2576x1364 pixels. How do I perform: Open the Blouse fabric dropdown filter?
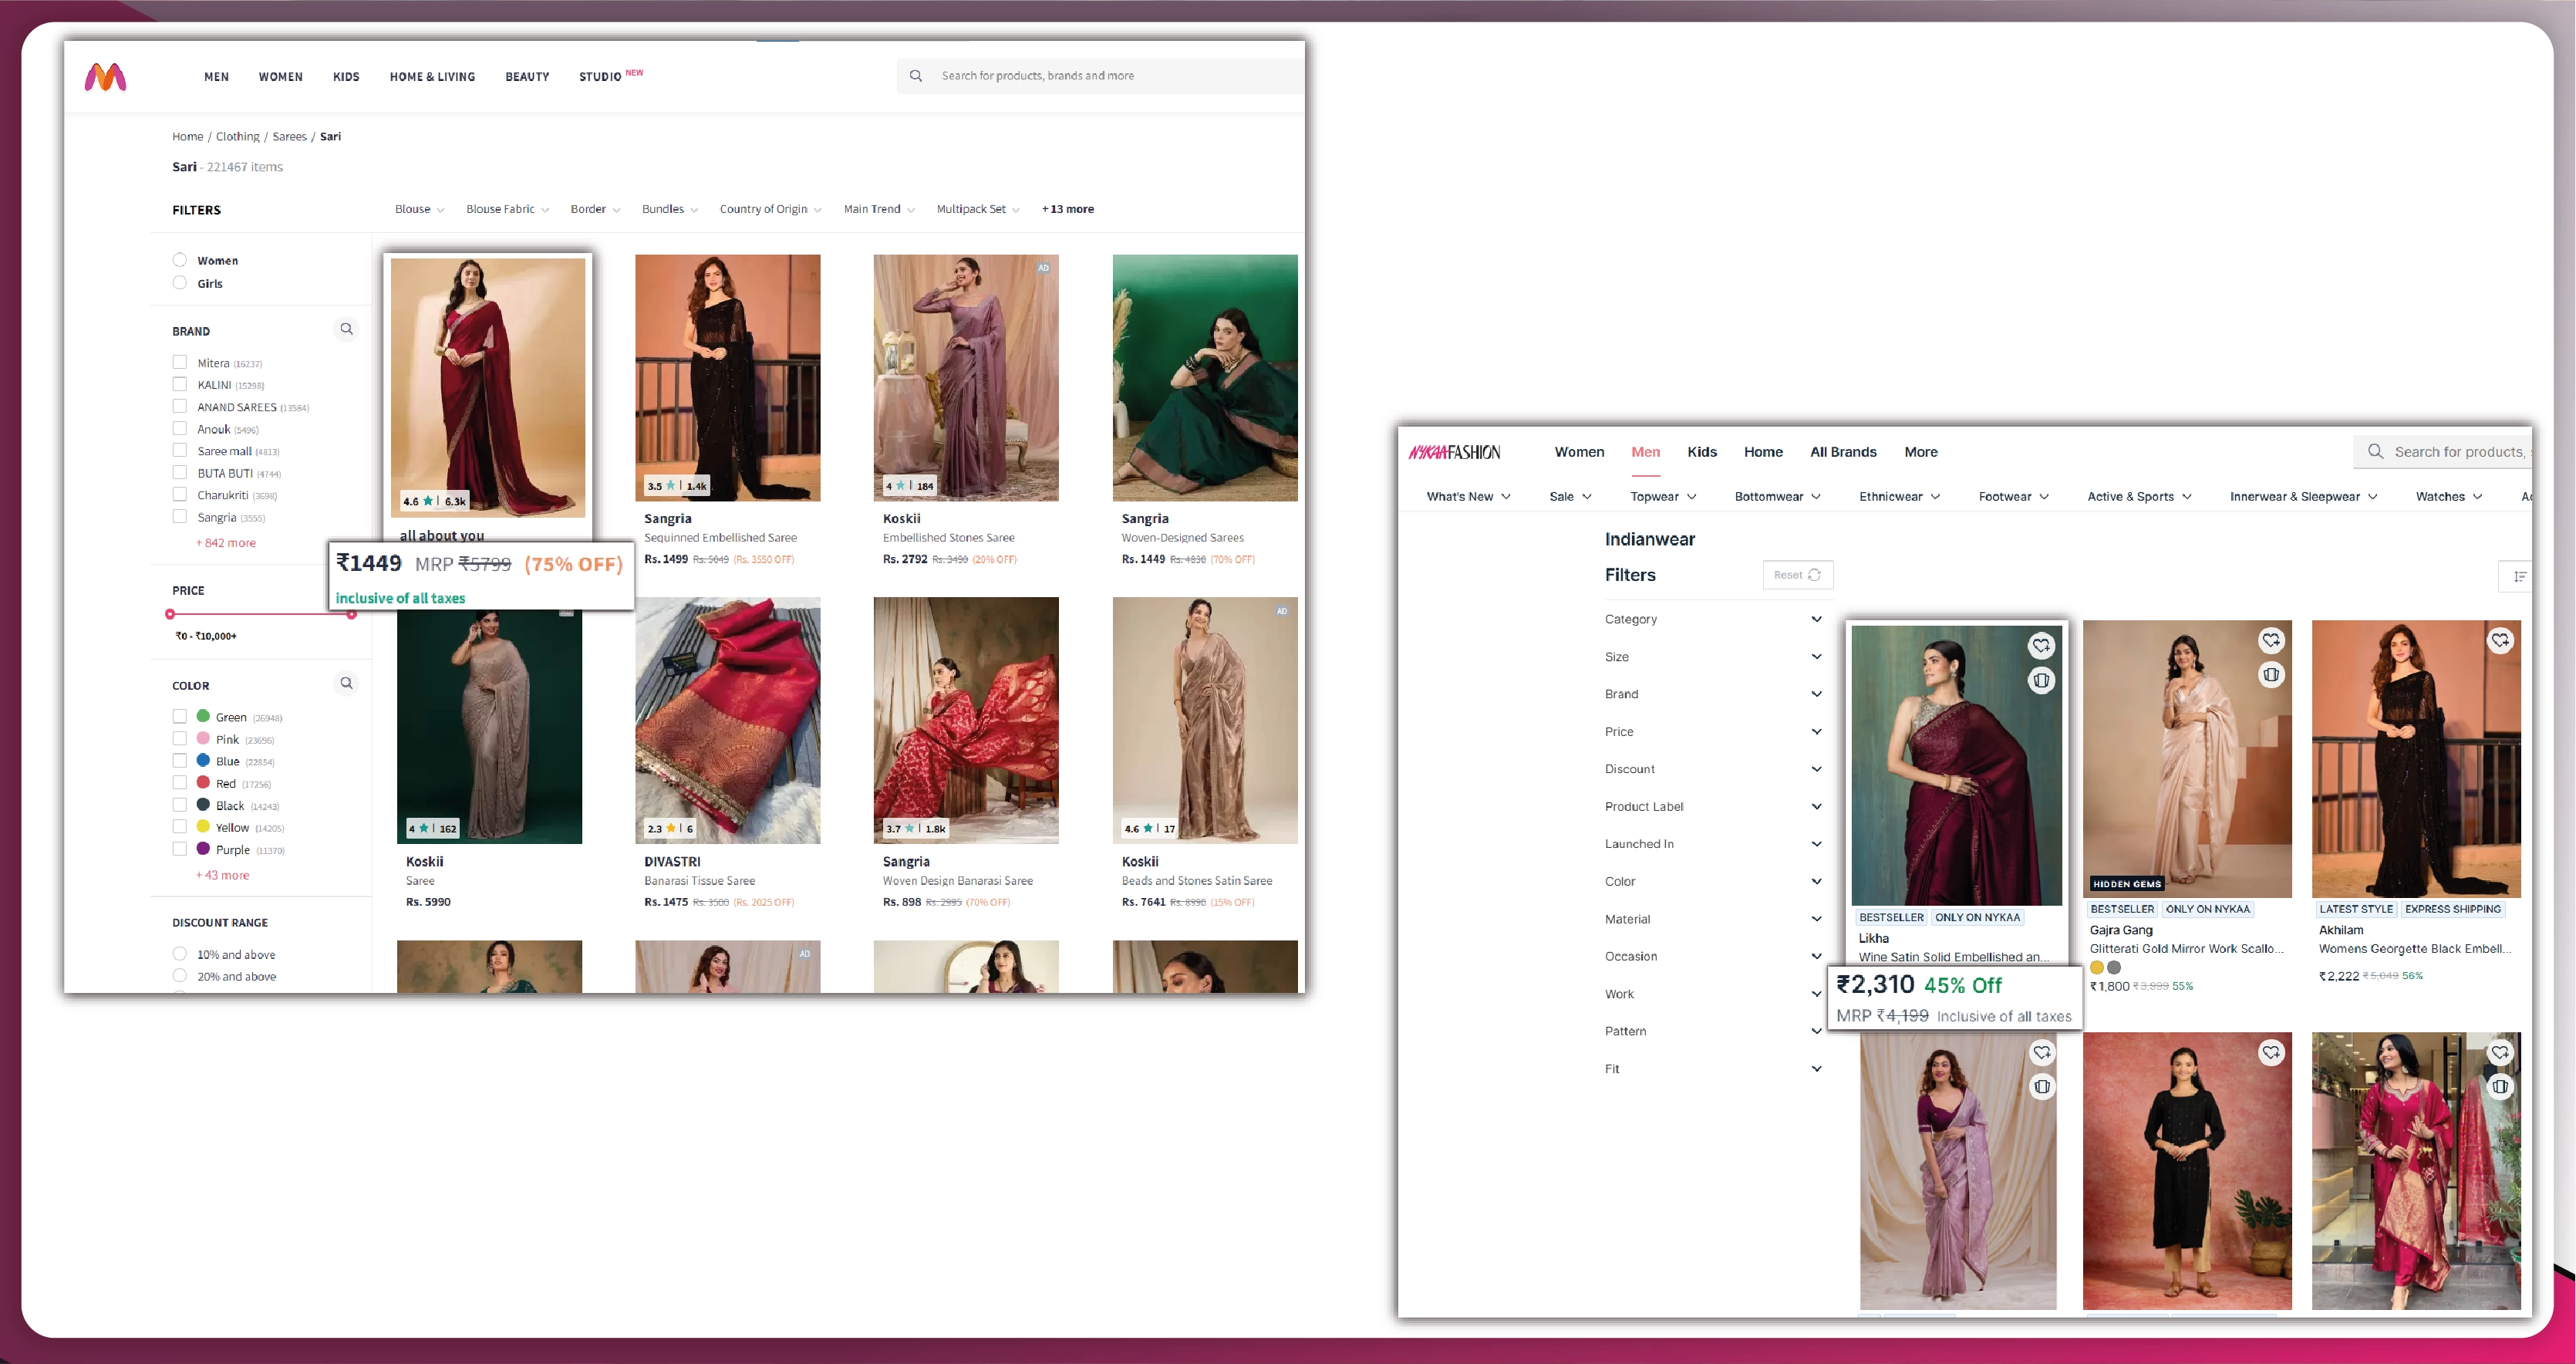click(501, 208)
